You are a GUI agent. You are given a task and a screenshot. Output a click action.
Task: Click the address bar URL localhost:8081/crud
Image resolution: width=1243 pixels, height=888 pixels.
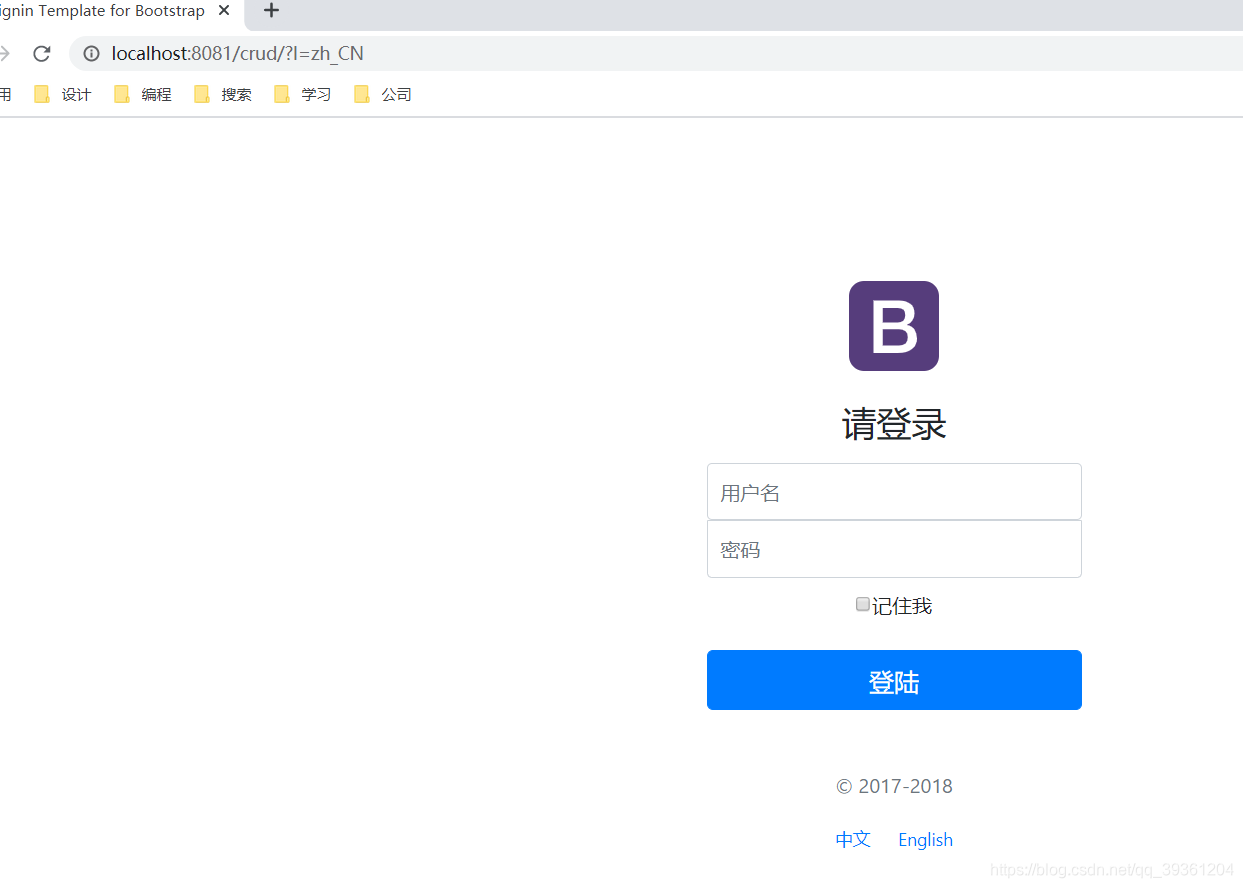click(237, 54)
